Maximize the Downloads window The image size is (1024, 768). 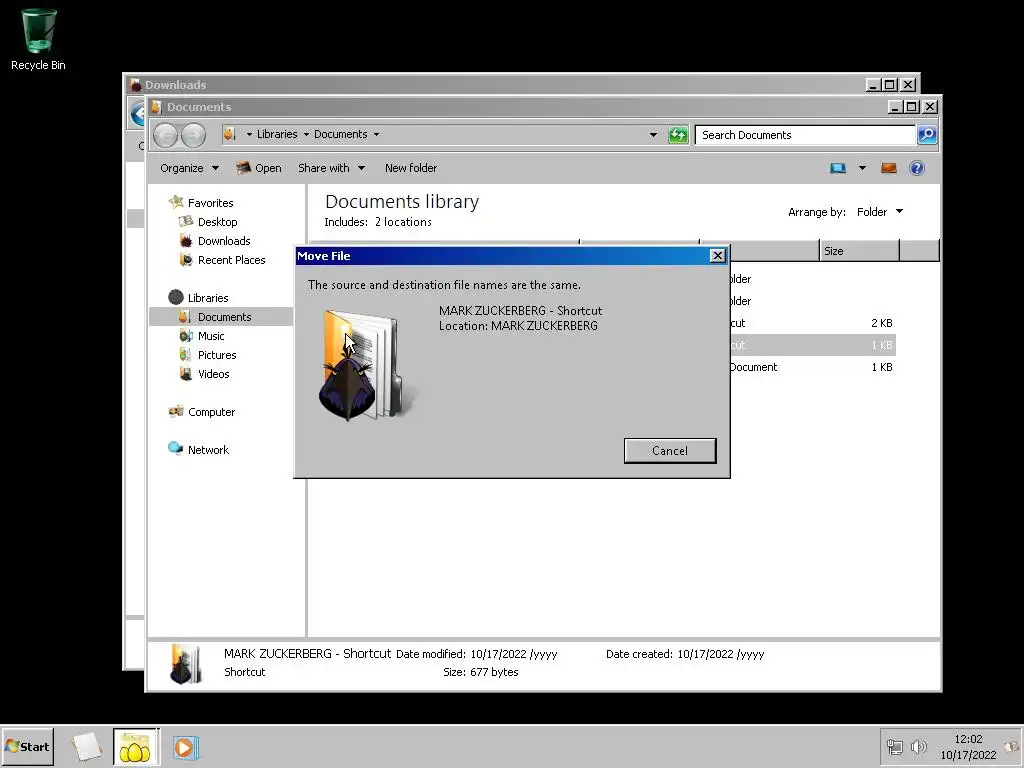pos(889,84)
